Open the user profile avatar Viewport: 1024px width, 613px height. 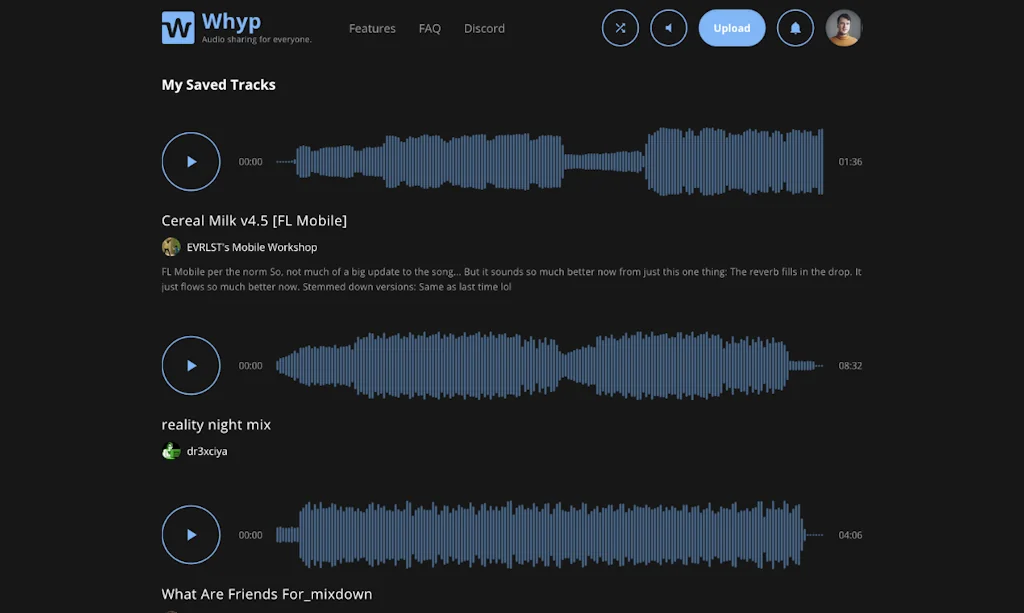[x=843, y=28]
